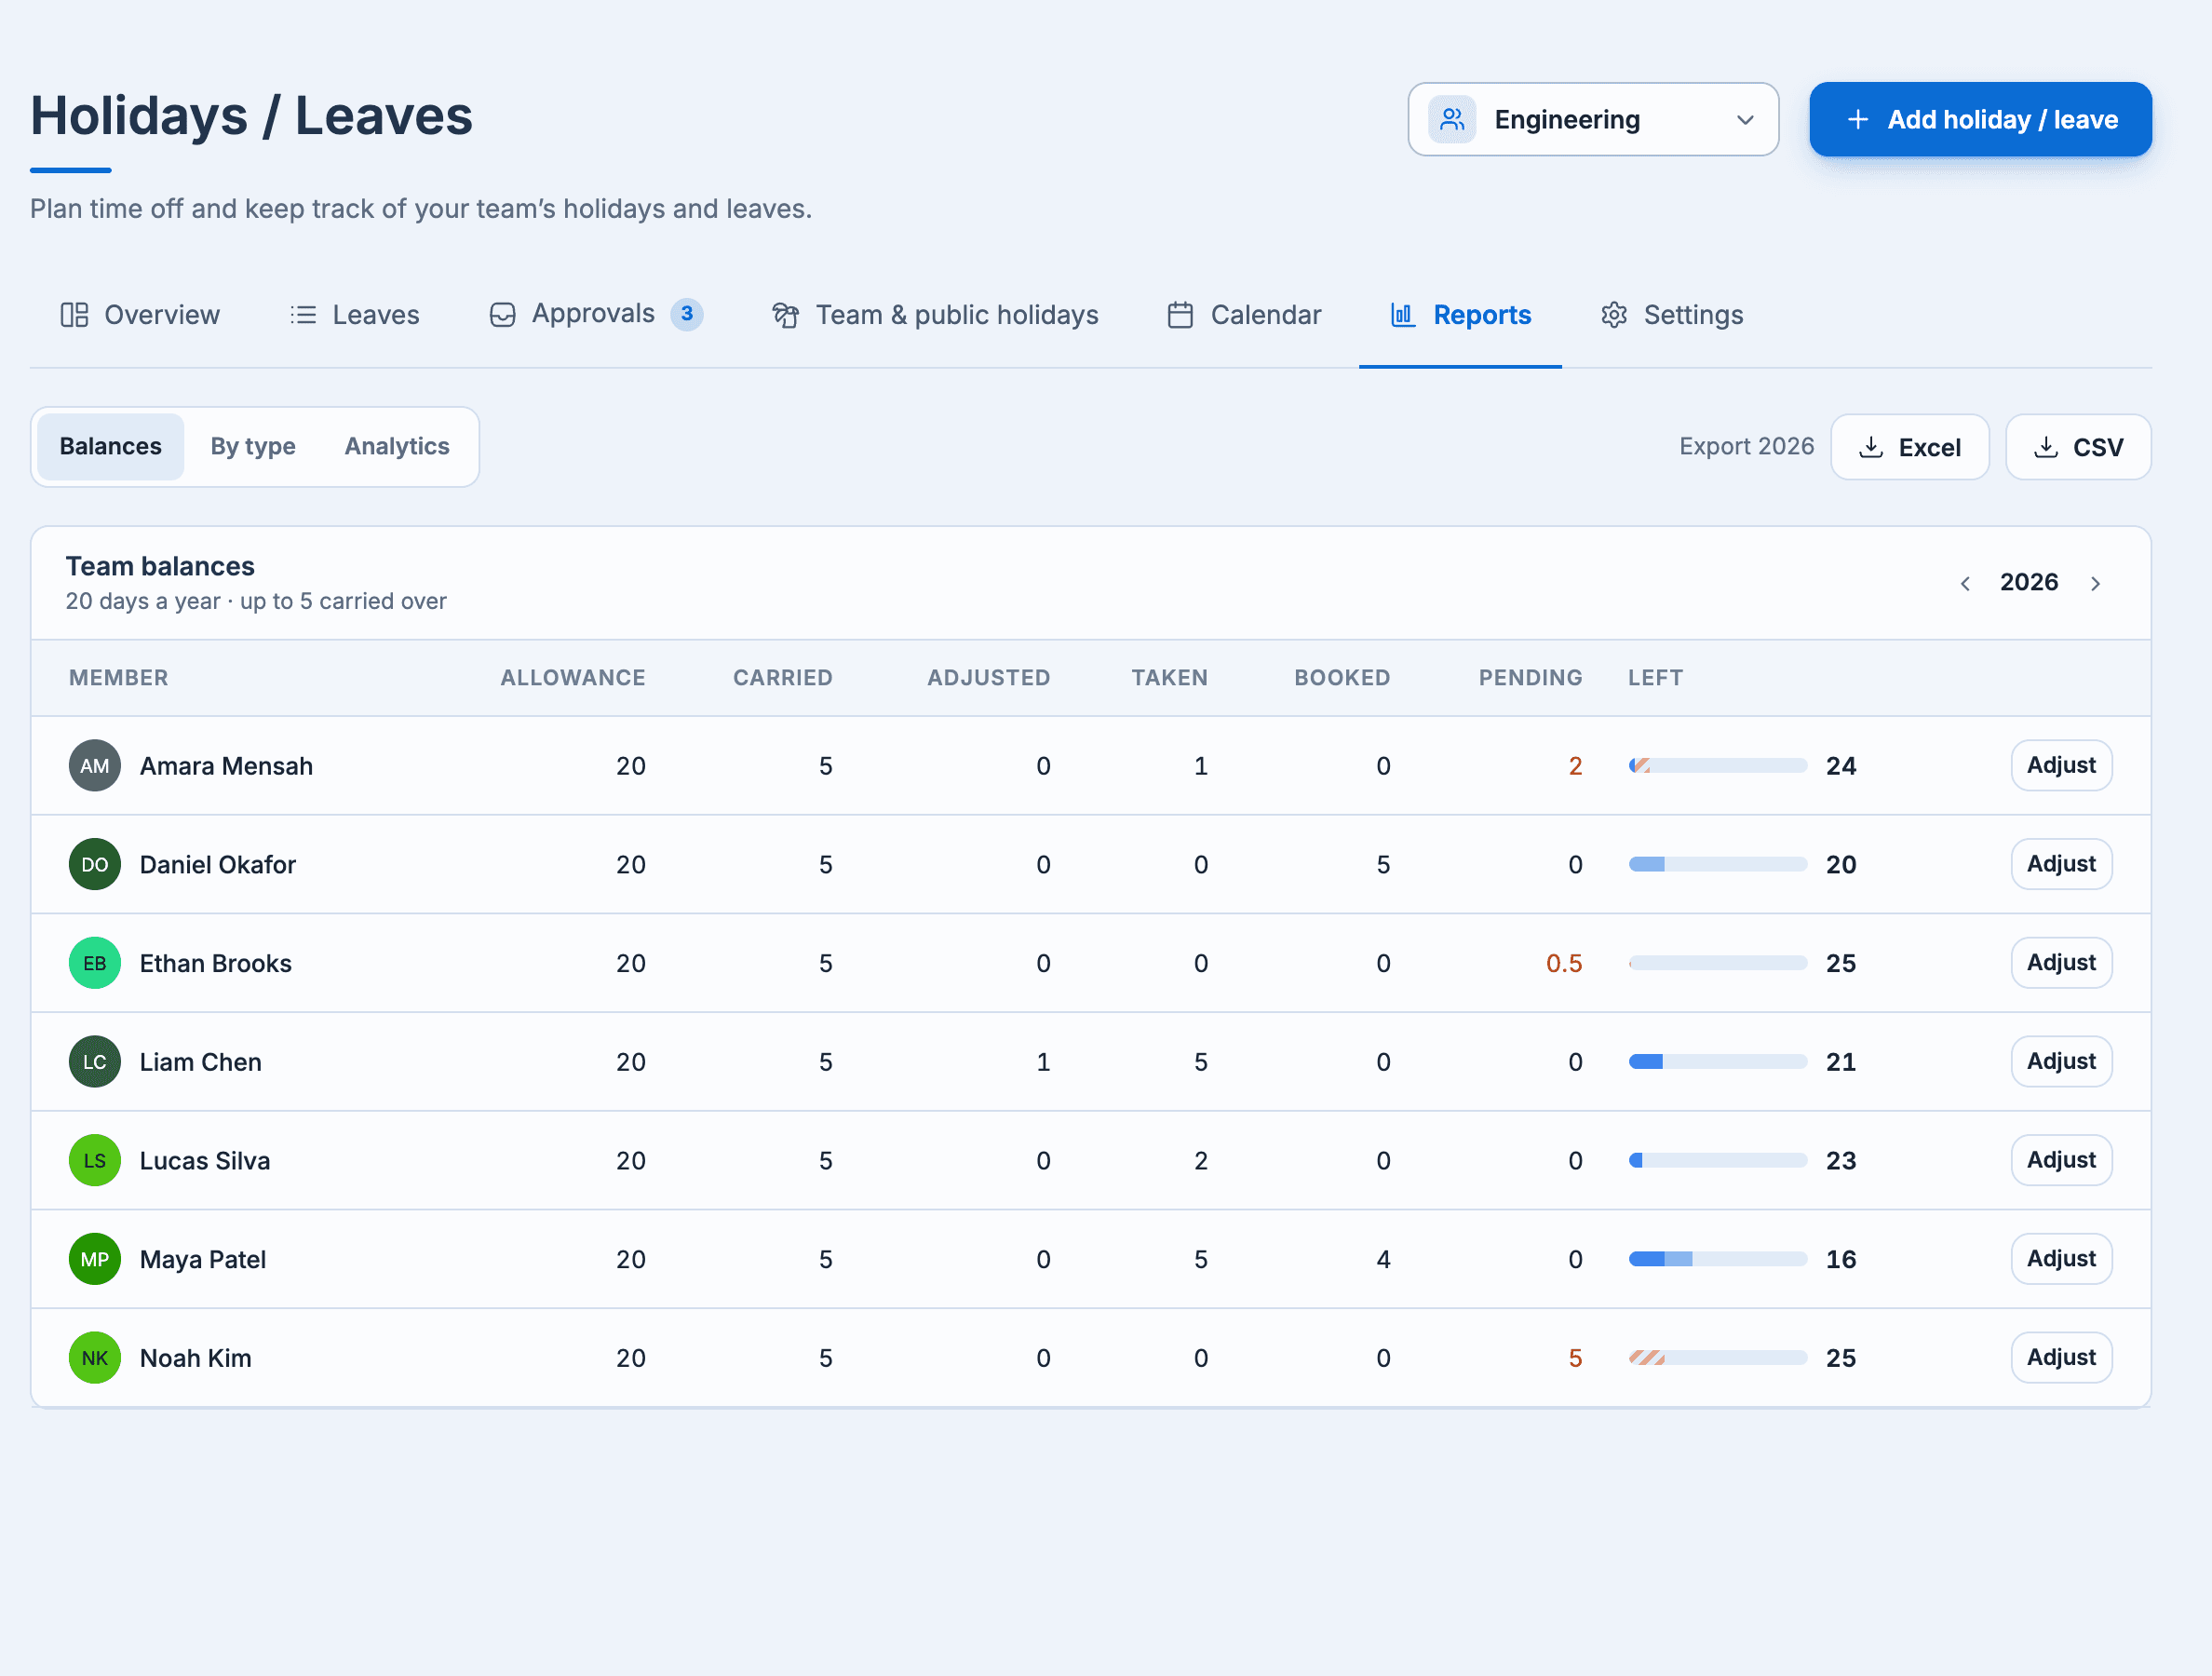2212x1676 pixels.
Task: Adjust Liam Chen's balance
Action: click(2061, 1061)
